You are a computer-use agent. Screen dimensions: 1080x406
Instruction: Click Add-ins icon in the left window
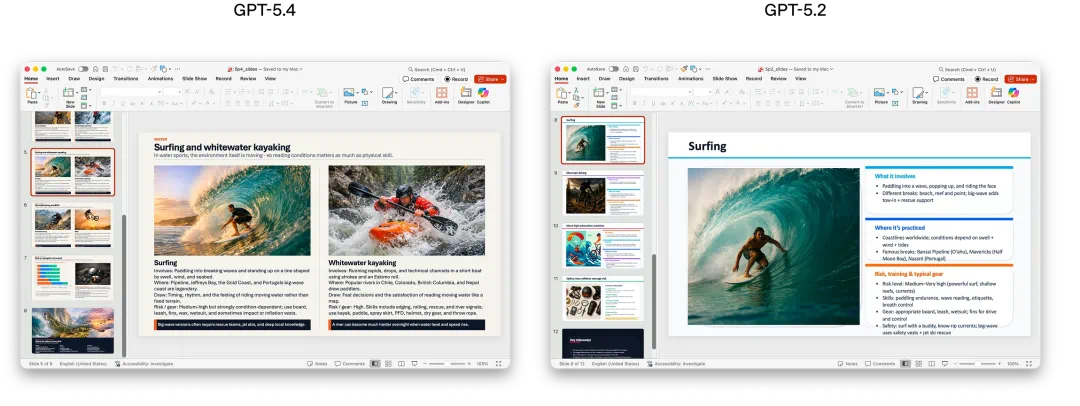[x=442, y=95]
